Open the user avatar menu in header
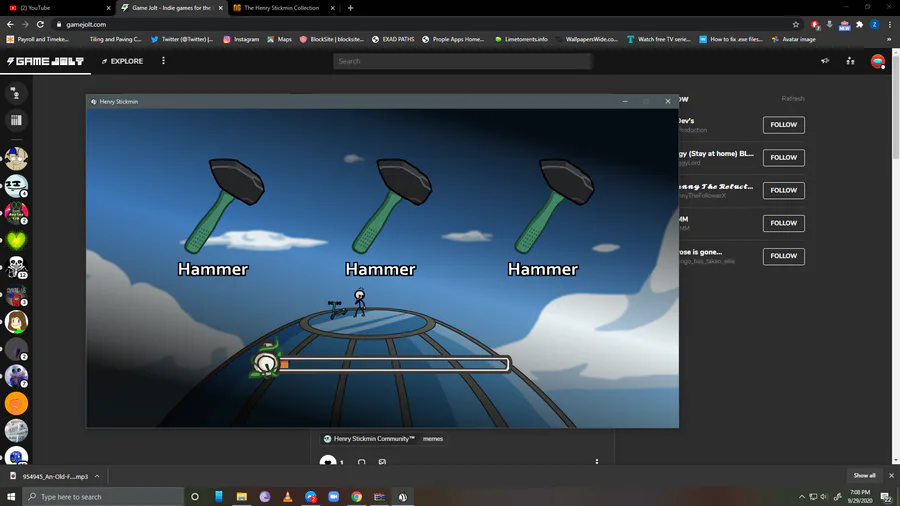 point(878,61)
